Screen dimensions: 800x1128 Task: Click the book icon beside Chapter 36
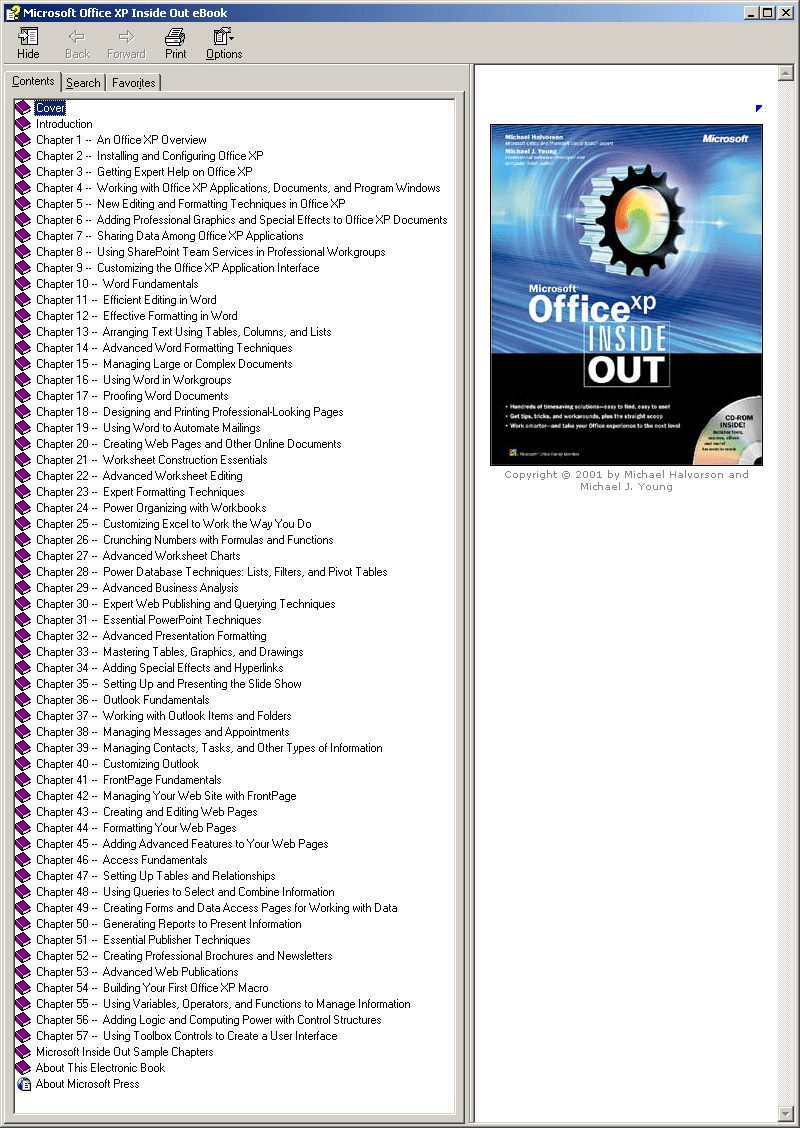pos(23,700)
